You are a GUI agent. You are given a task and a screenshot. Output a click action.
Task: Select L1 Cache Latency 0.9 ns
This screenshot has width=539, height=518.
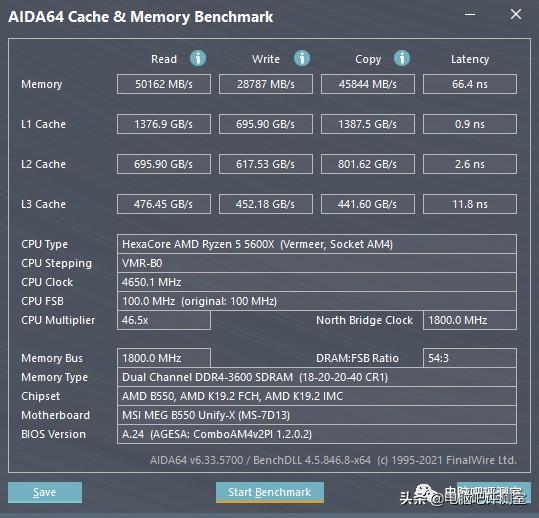pyautogui.click(x=470, y=124)
